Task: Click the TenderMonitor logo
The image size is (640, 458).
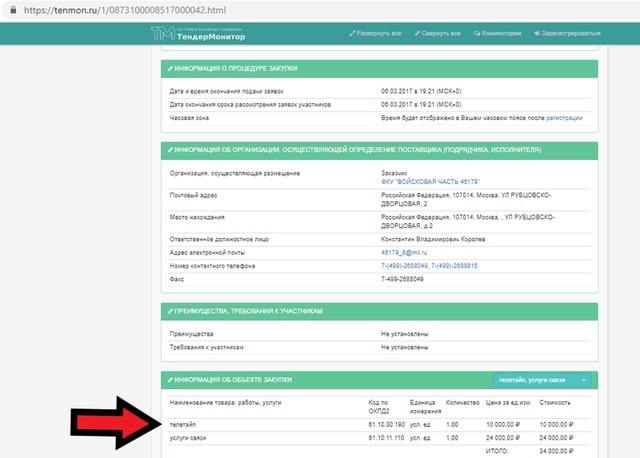Action: coord(198,33)
